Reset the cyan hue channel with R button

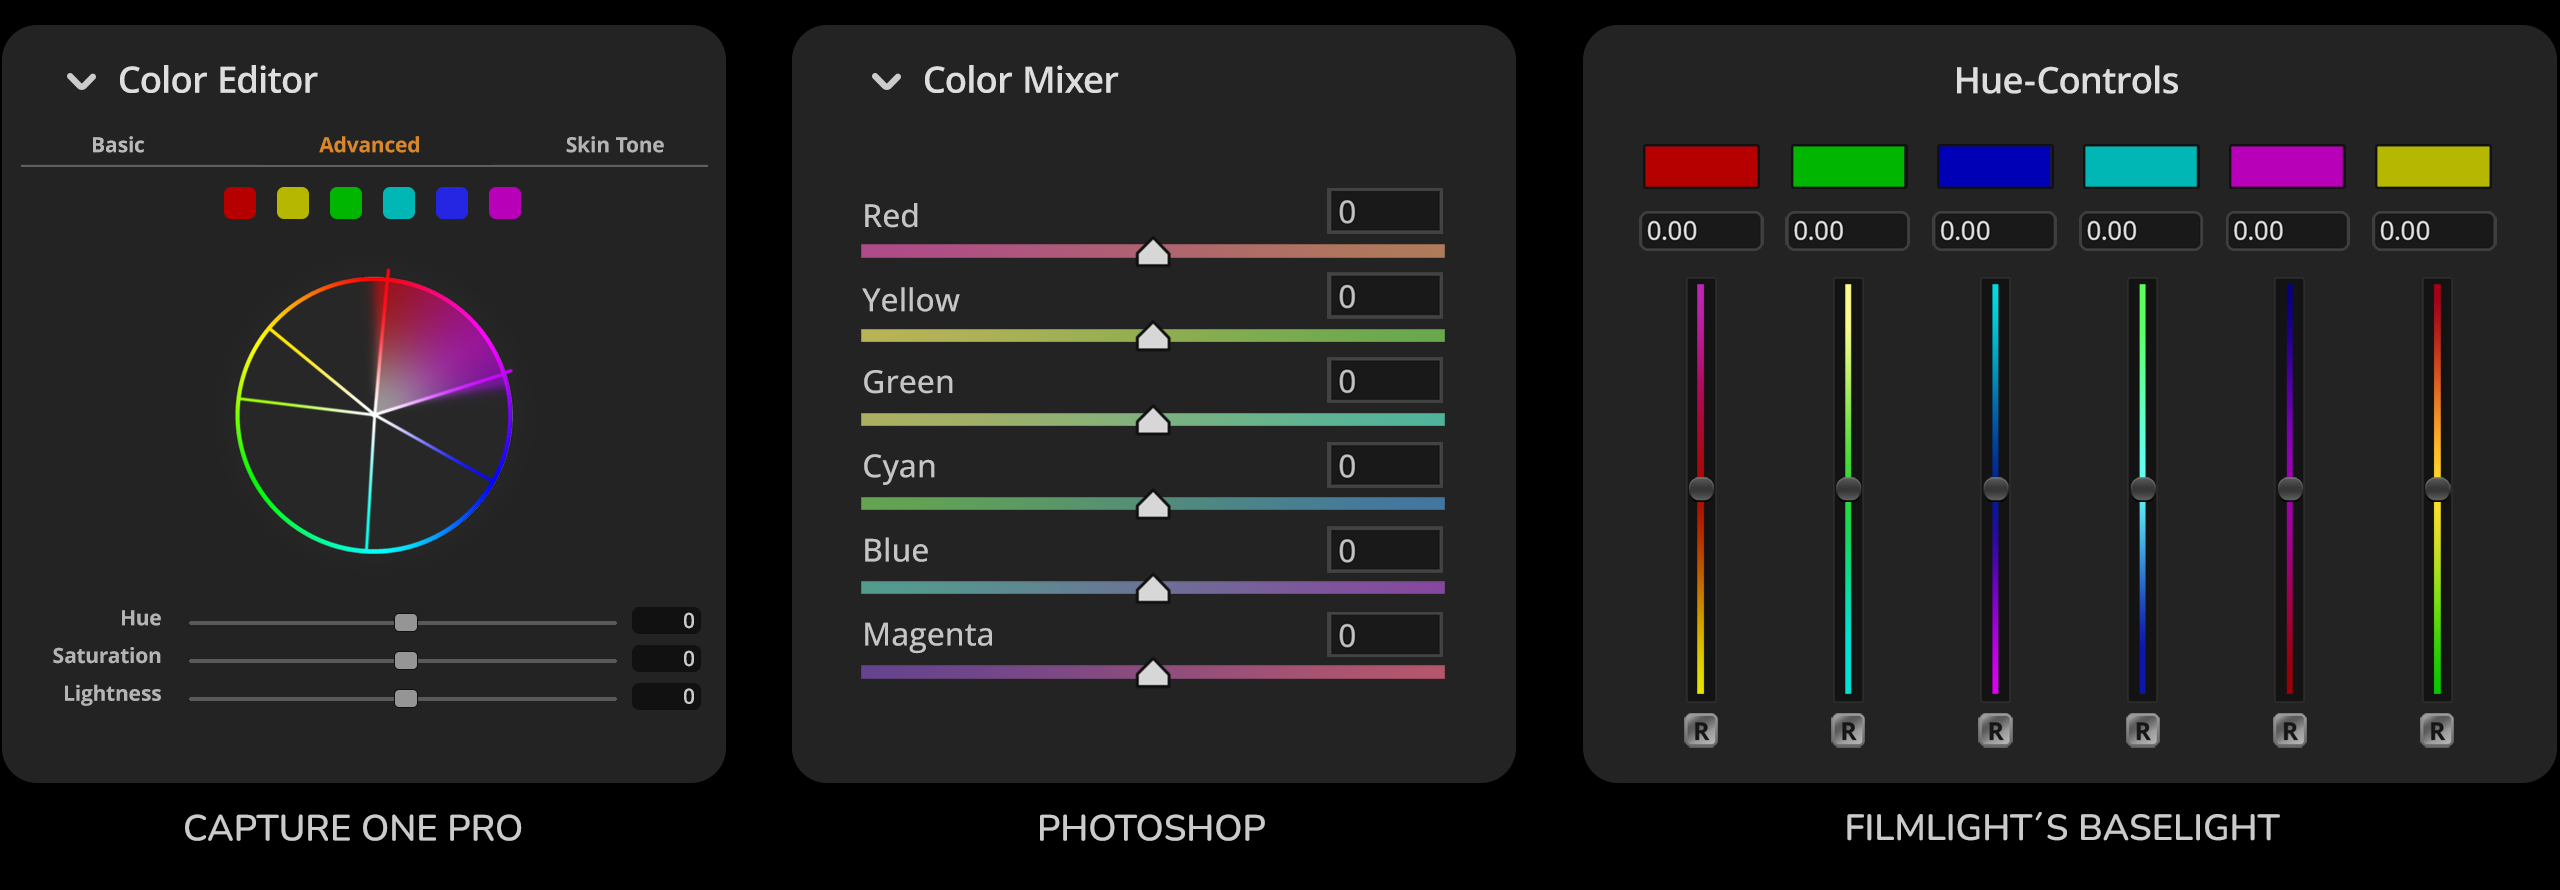click(2141, 731)
